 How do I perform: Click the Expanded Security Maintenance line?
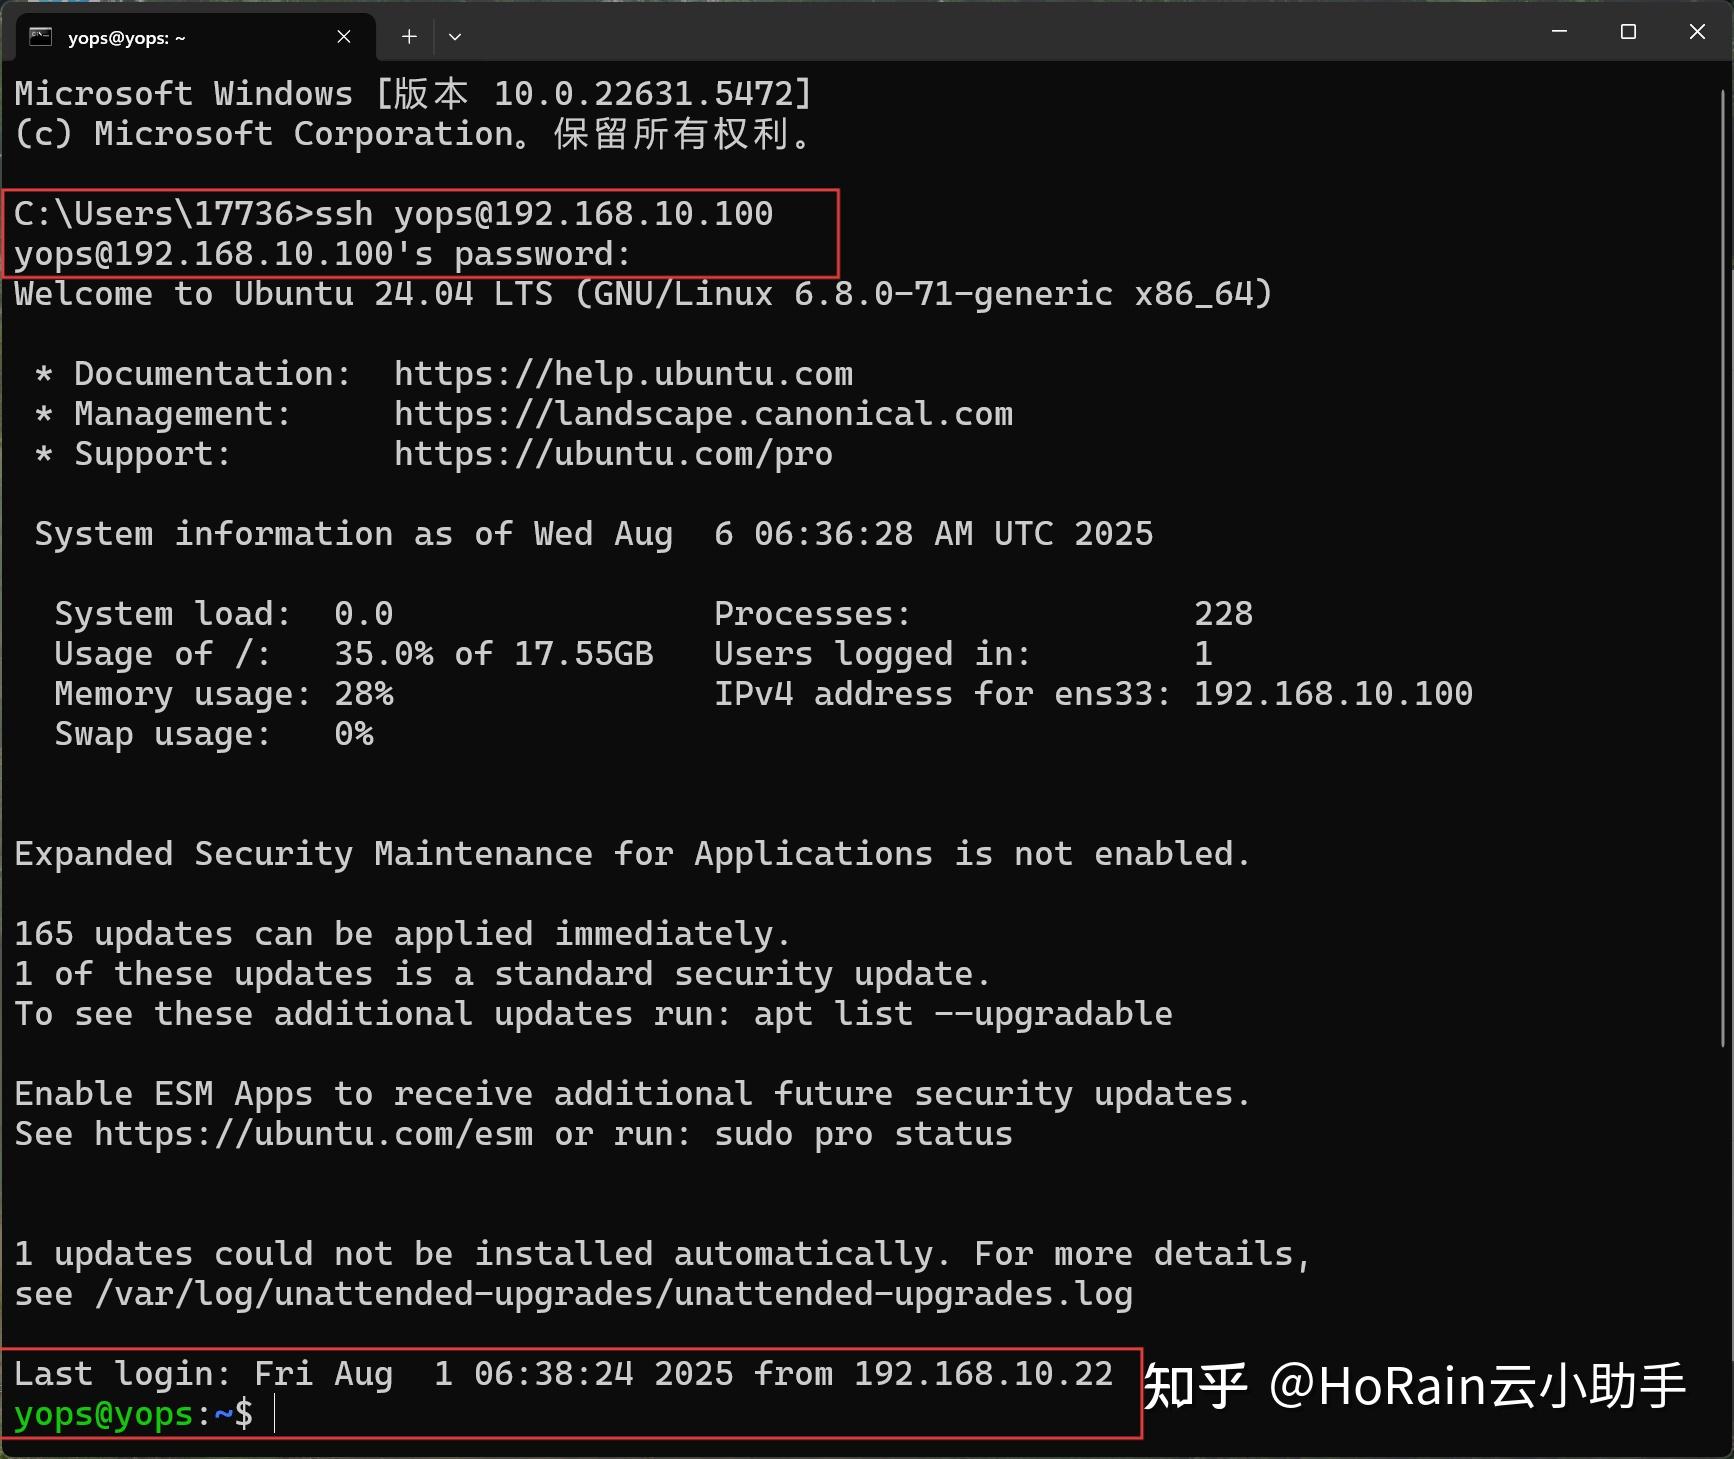[633, 854]
